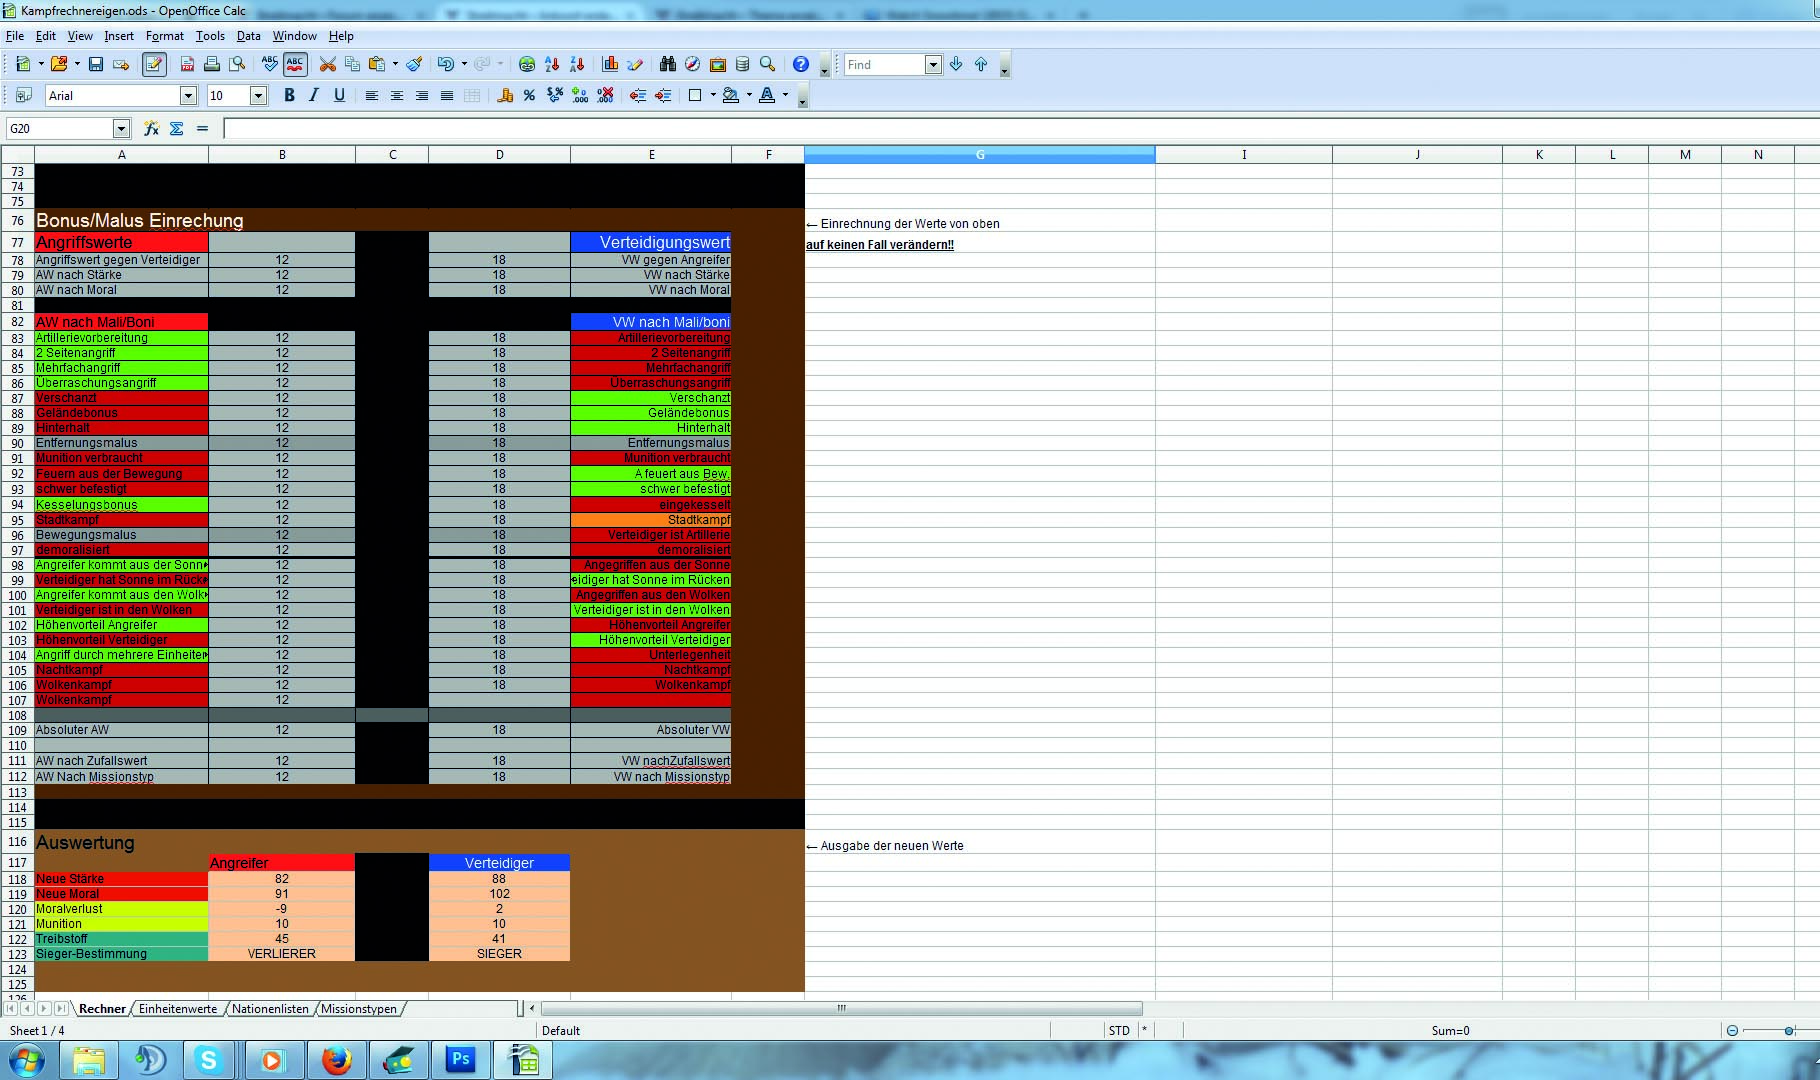Image resolution: width=1820 pixels, height=1080 pixels.
Task: Toggle Edit File mode button
Action: (154, 65)
